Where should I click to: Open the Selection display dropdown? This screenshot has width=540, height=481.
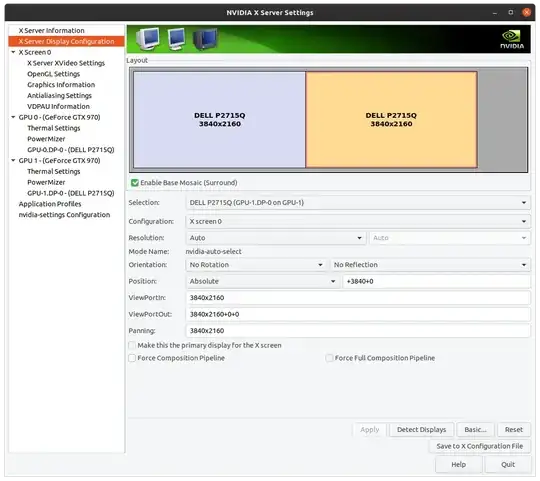pos(358,202)
